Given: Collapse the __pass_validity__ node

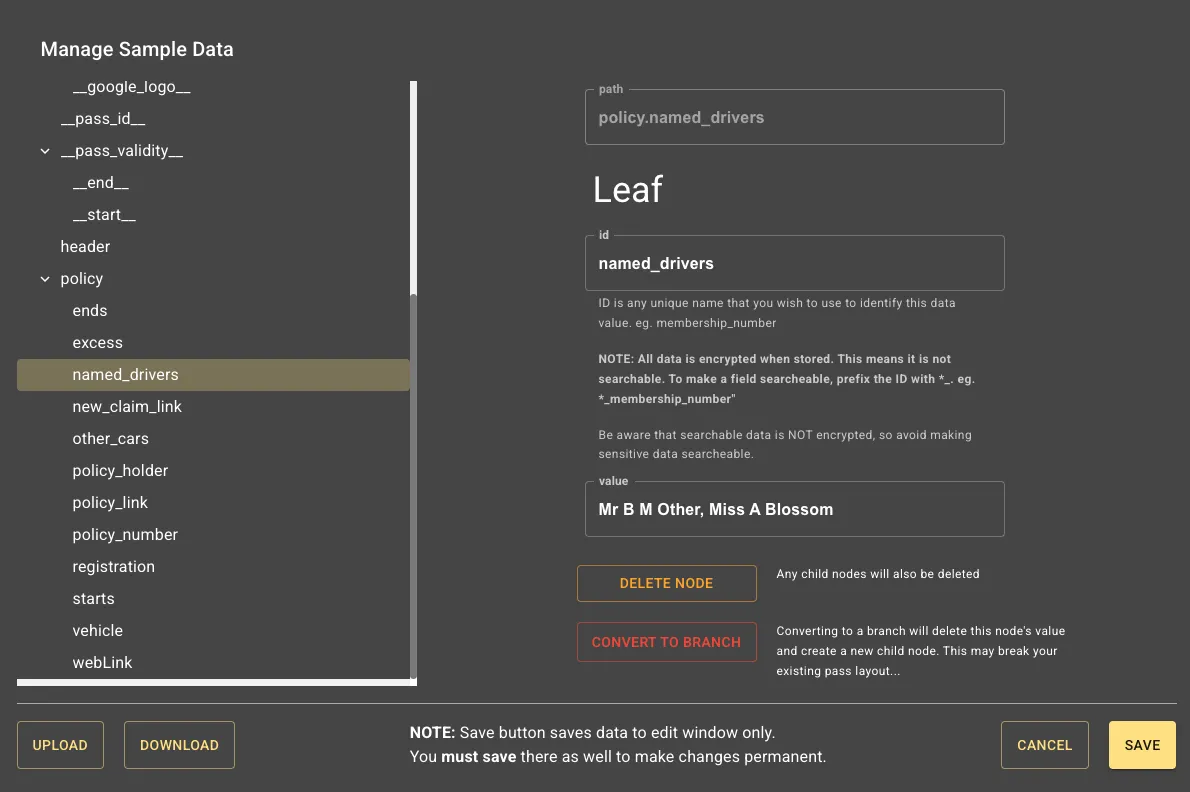Looking at the screenshot, I should click(x=44, y=150).
